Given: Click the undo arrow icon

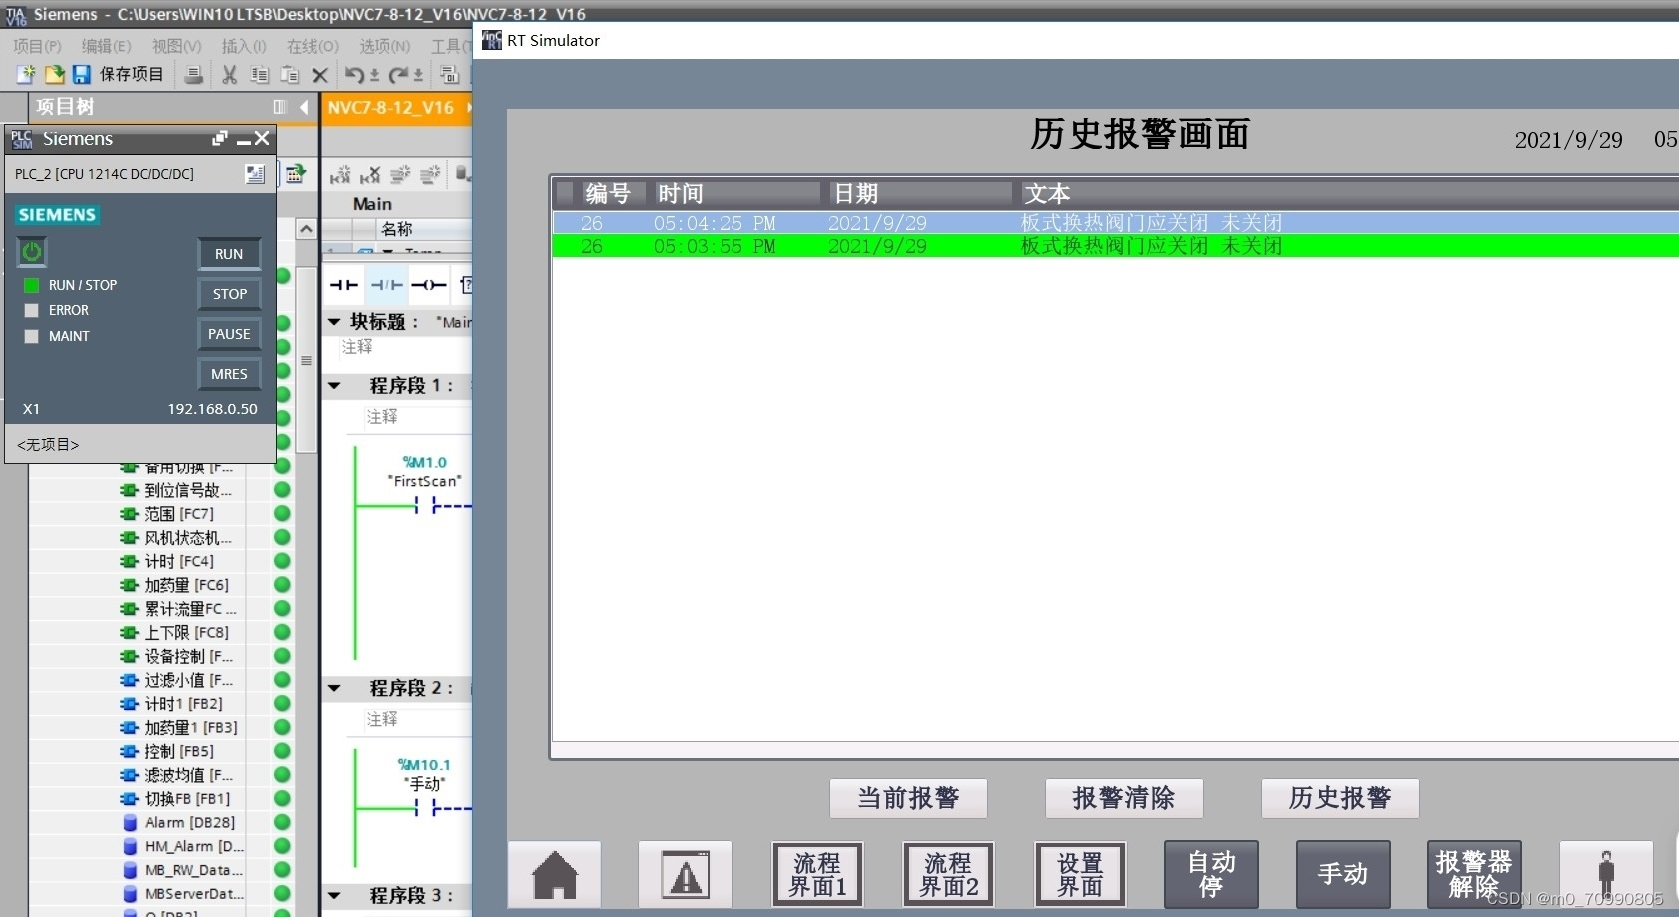Looking at the screenshot, I should 354,75.
